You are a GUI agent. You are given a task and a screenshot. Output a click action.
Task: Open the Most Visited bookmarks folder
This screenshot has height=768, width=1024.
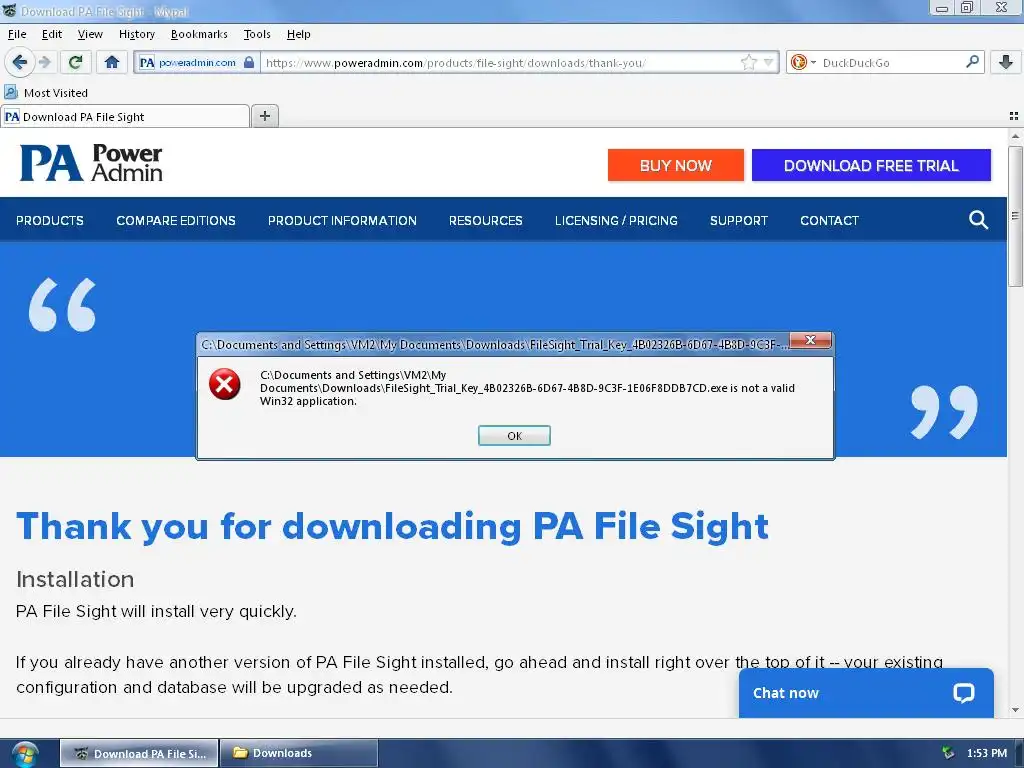click(46, 93)
